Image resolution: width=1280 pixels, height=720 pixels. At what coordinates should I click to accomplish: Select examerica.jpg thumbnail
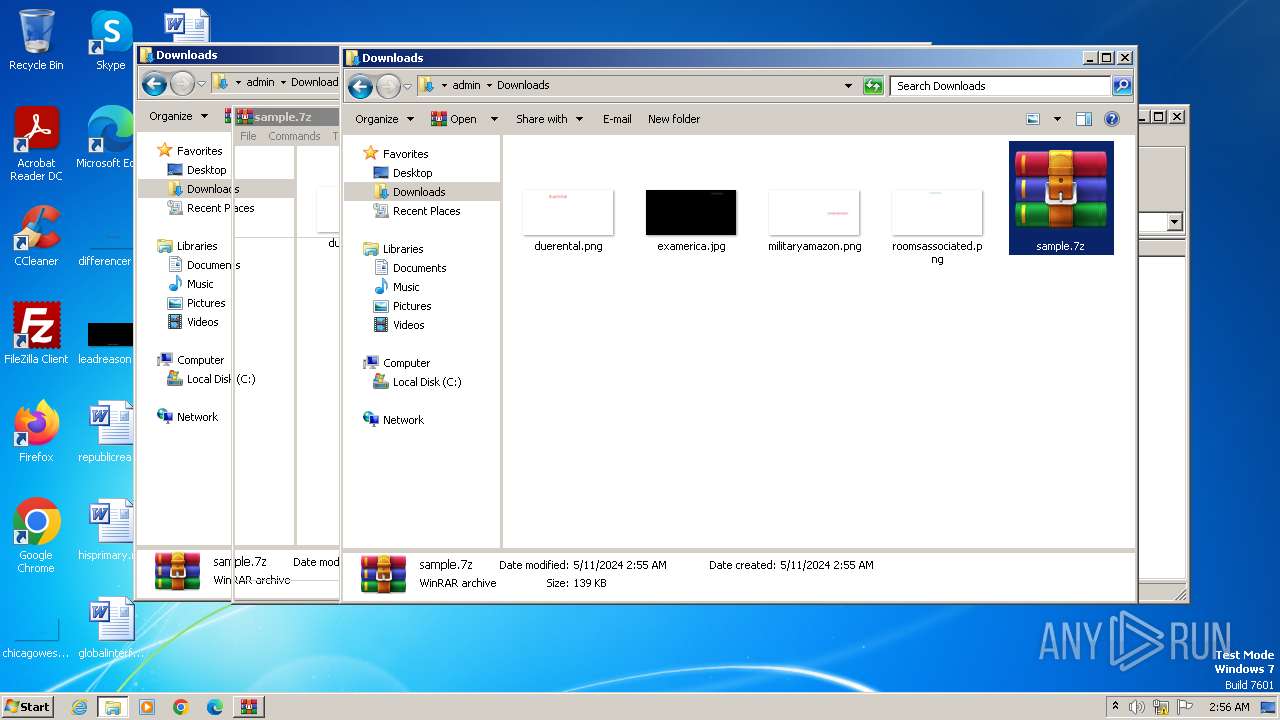click(691, 221)
